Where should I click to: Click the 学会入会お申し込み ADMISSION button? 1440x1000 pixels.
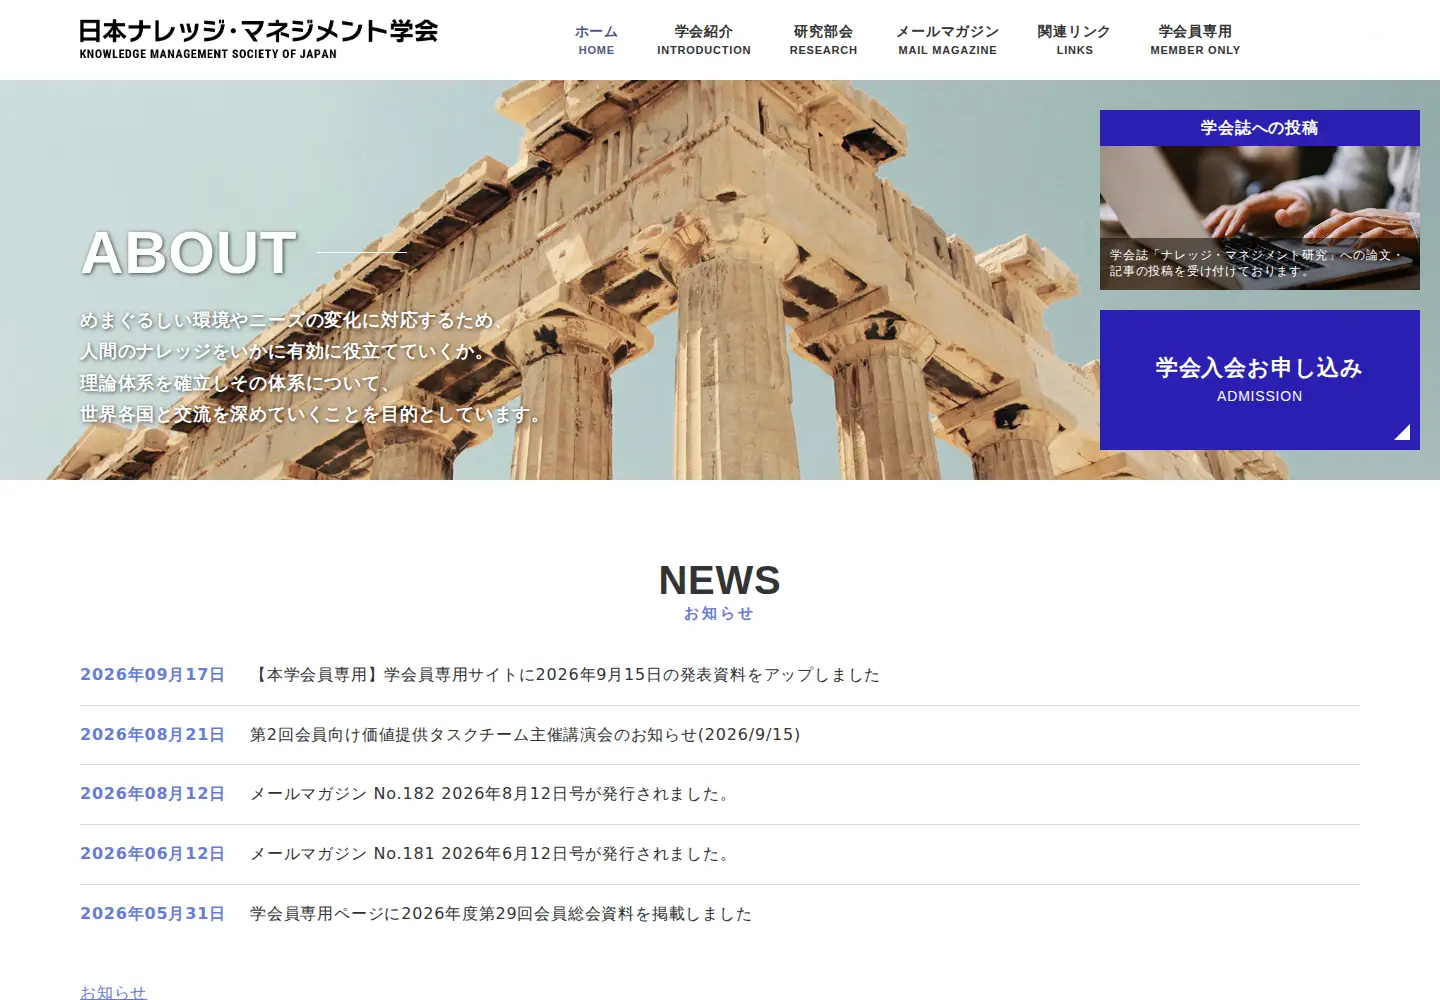pyautogui.click(x=1260, y=380)
